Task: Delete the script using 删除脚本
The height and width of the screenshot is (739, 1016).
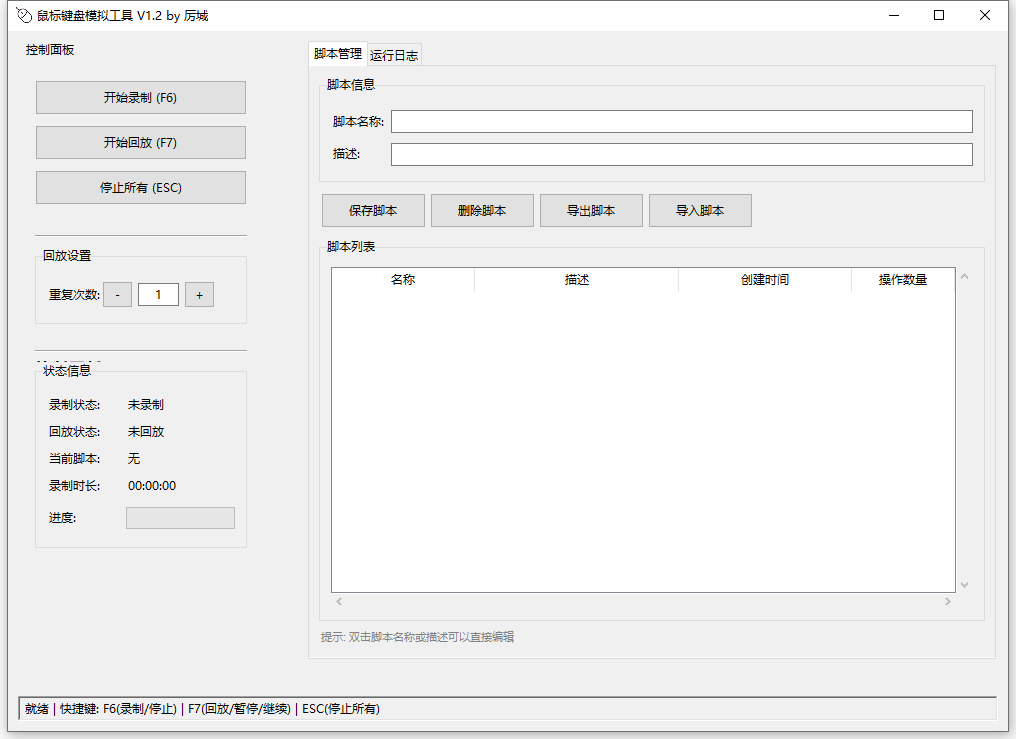Action: [x=482, y=210]
